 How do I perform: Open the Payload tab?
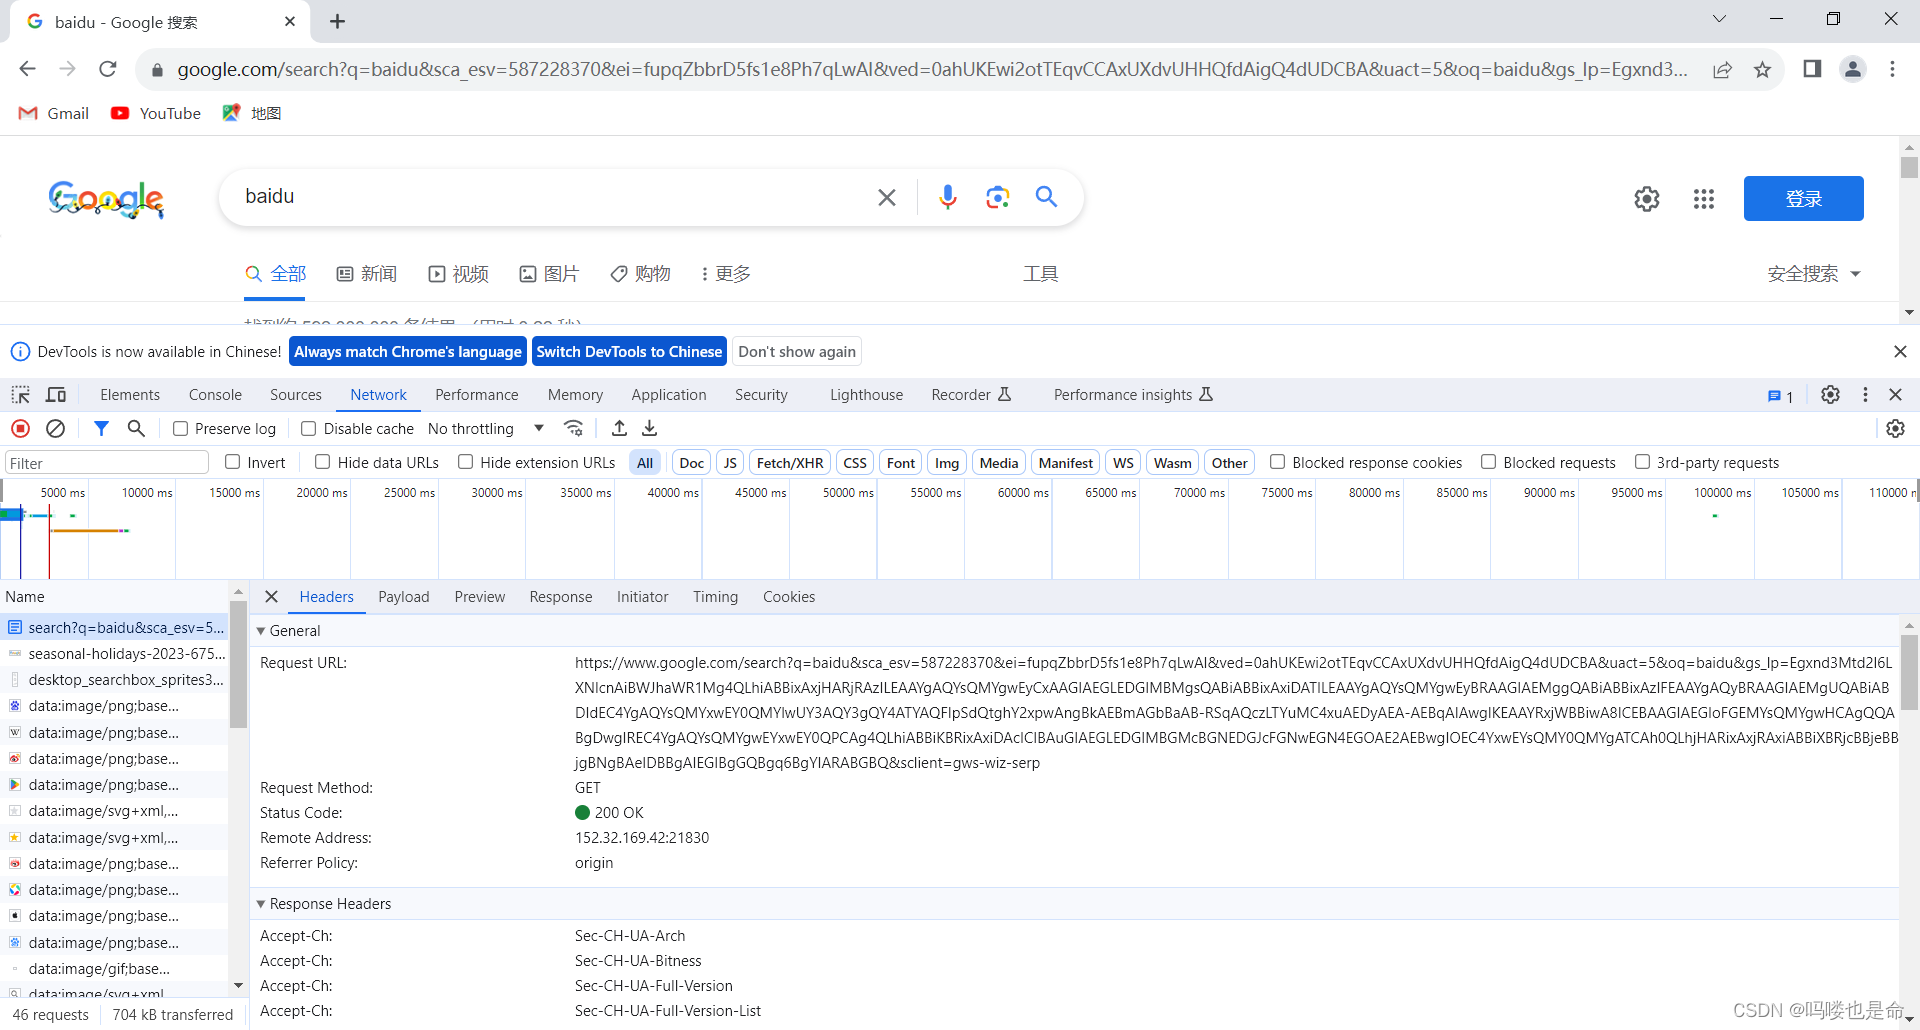pos(404,597)
